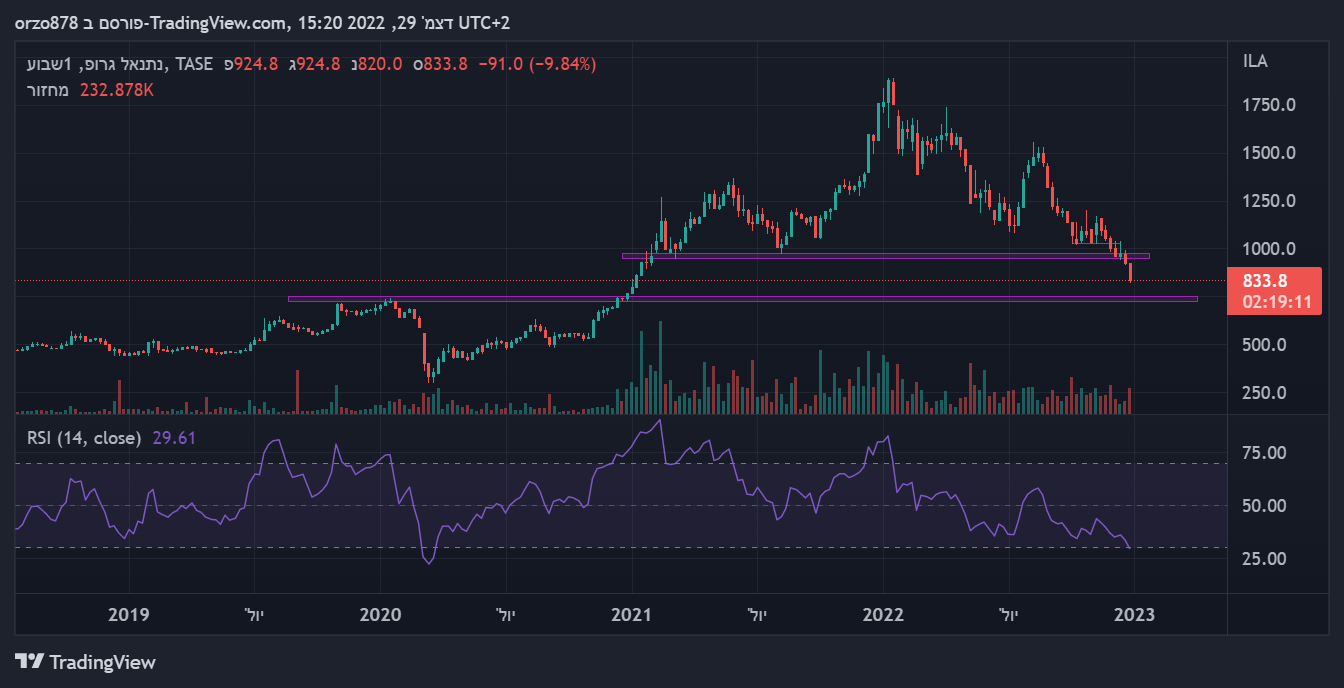1344x688 pixels.
Task: Click the 25.00 RSI axis label
Action: click(1265, 558)
